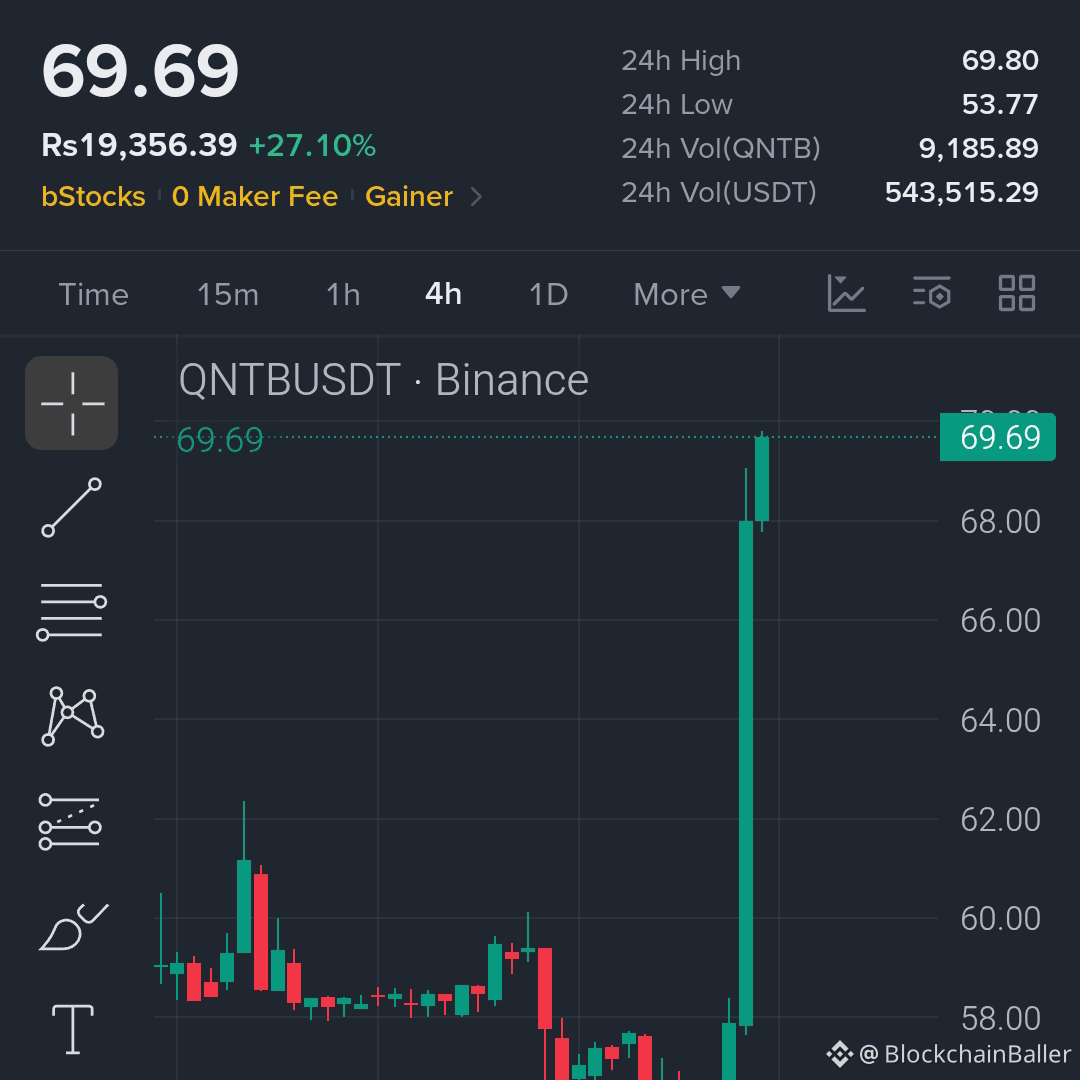The width and height of the screenshot is (1080, 1080).
Task: Click the 24h Vol(QNTB) value 9,185.89
Action: 979,149
